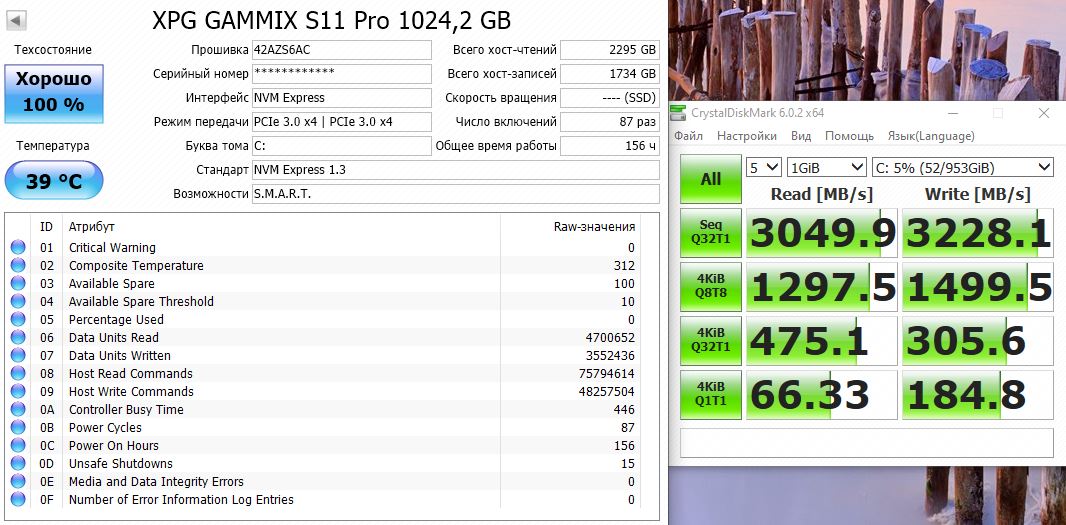This screenshot has width=1066, height=525.
Task: Click the Всего хост-записей value 1734 GB
Action: (610, 73)
